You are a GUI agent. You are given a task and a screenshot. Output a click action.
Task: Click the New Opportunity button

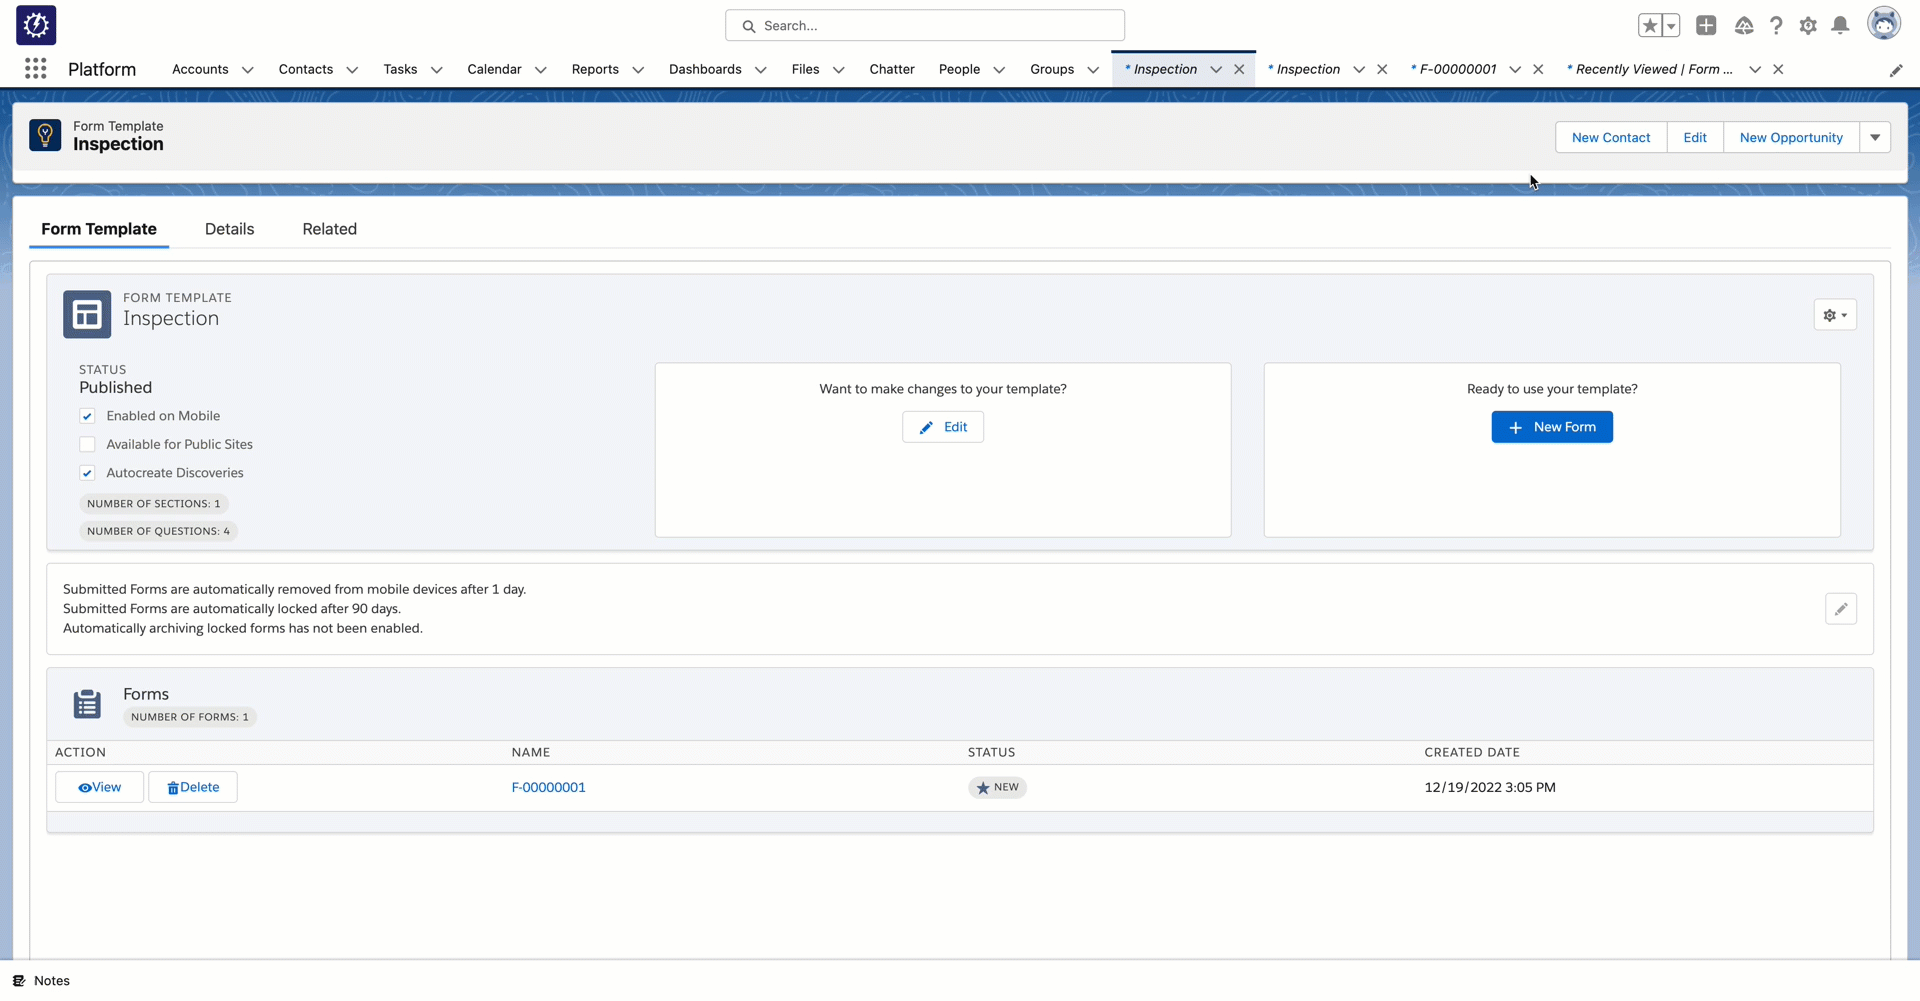1791,137
